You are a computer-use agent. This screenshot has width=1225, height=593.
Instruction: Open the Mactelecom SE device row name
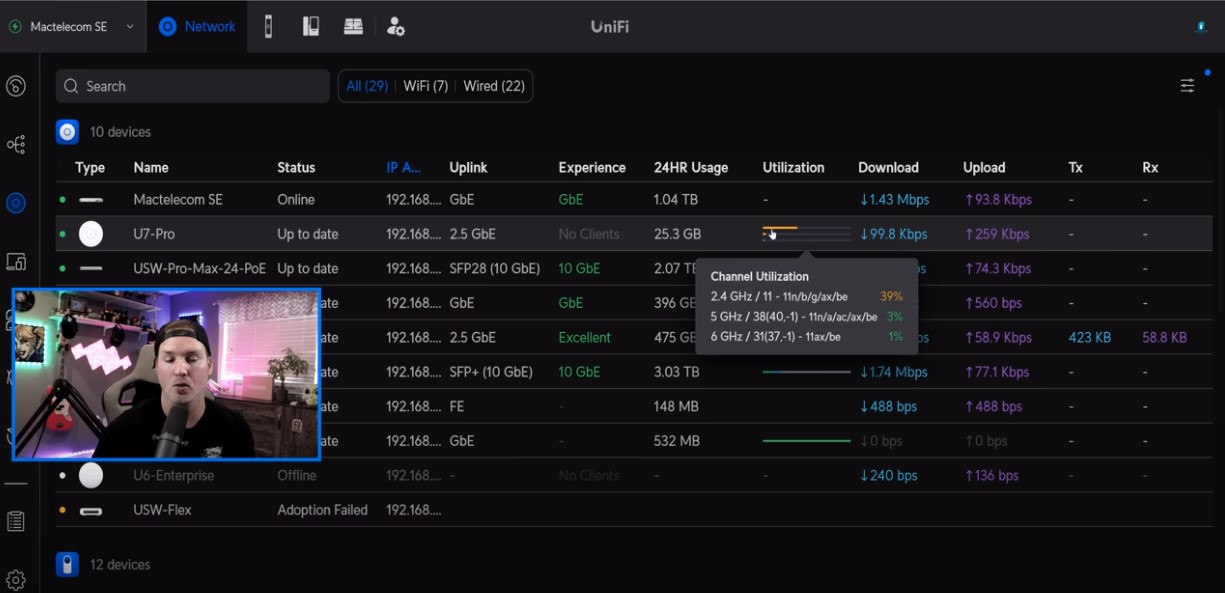coord(178,200)
